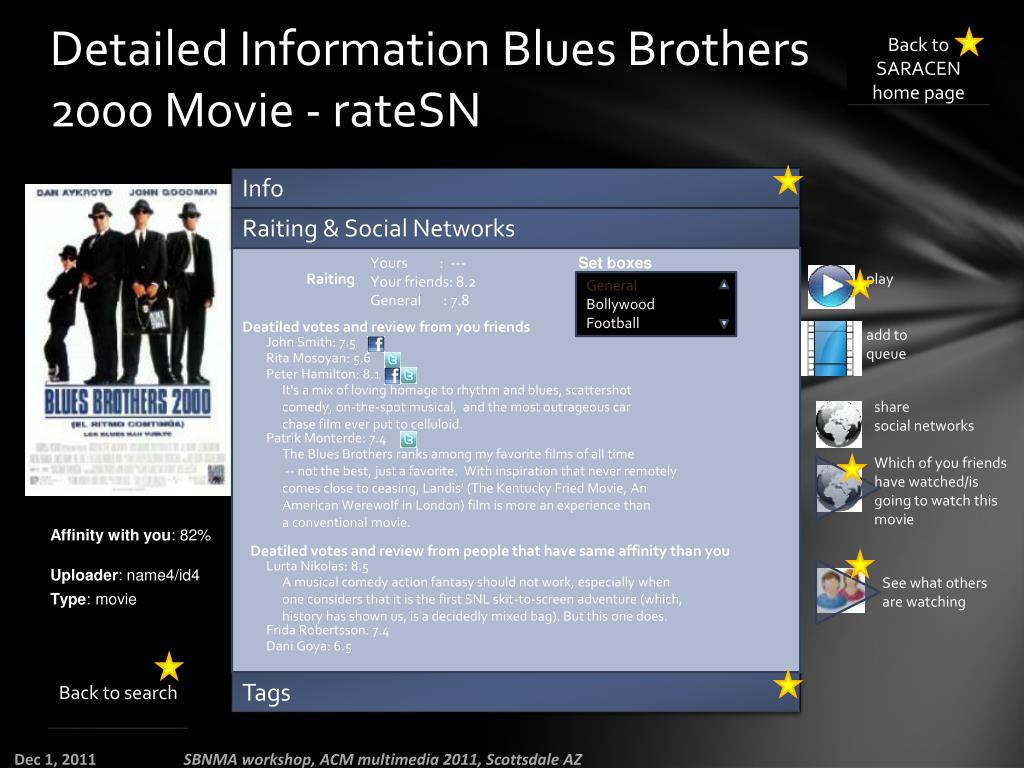Click the friends-watched globe icon

point(839,487)
